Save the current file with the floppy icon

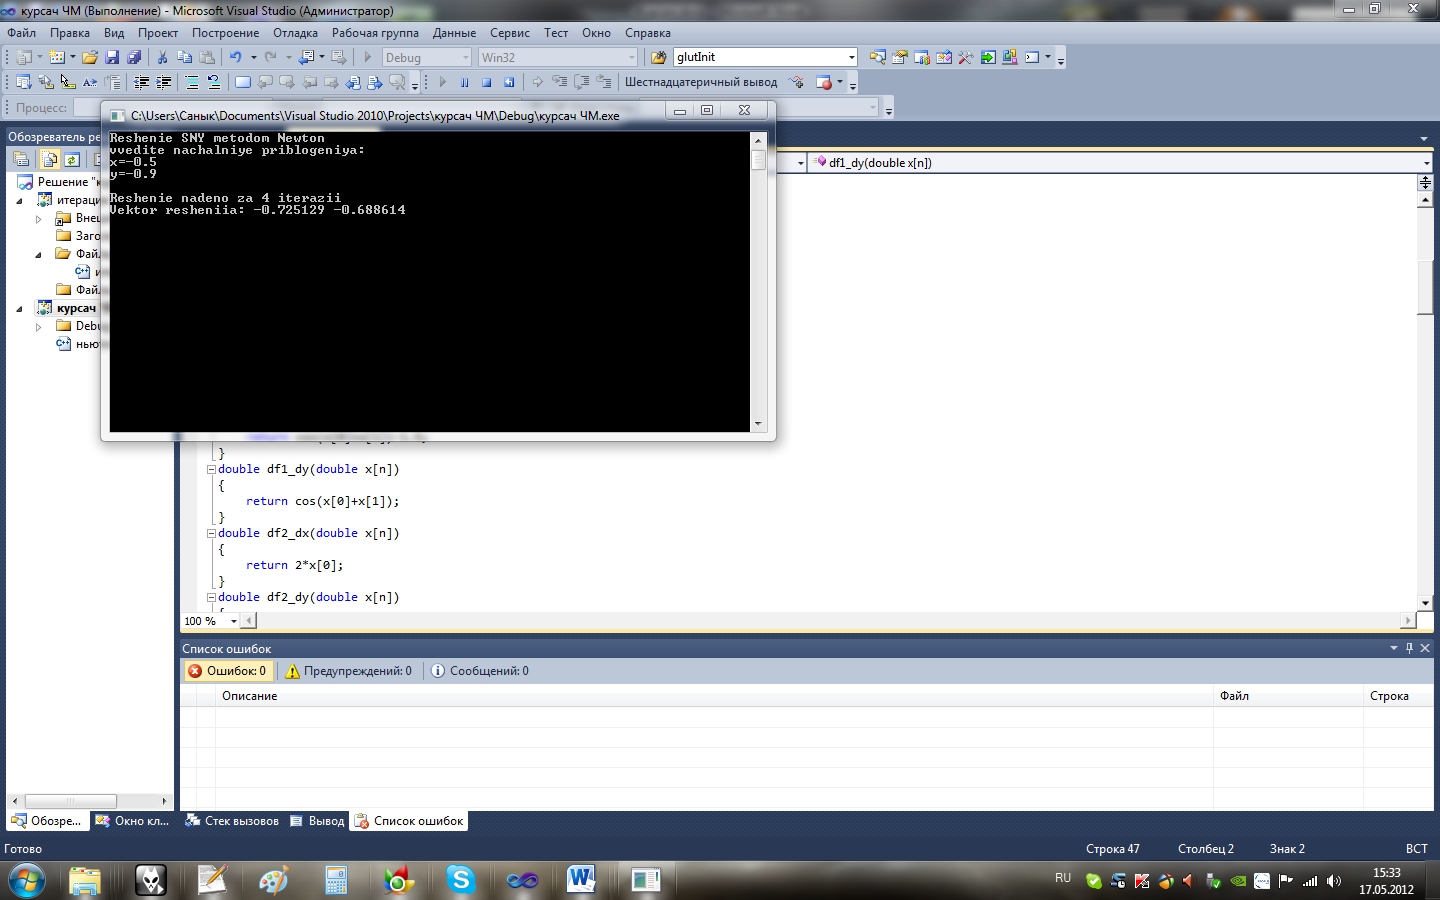pyautogui.click(x=112, y=57)
